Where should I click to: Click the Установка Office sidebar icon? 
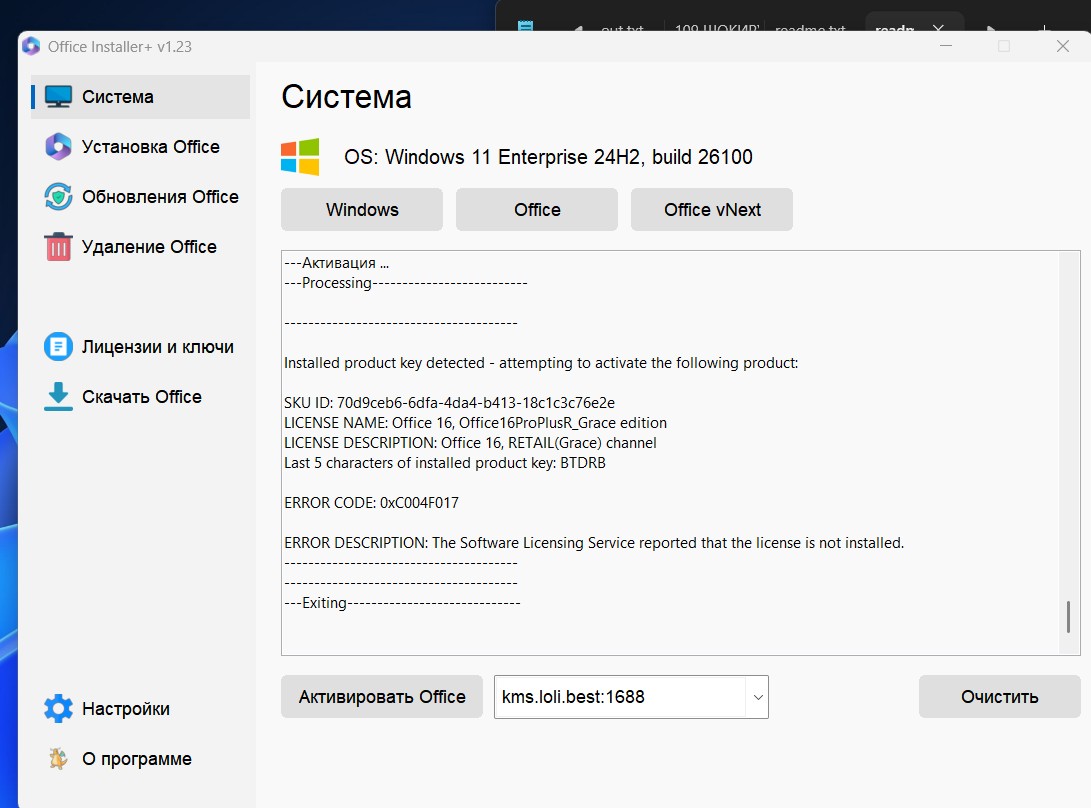coord(59,147)
